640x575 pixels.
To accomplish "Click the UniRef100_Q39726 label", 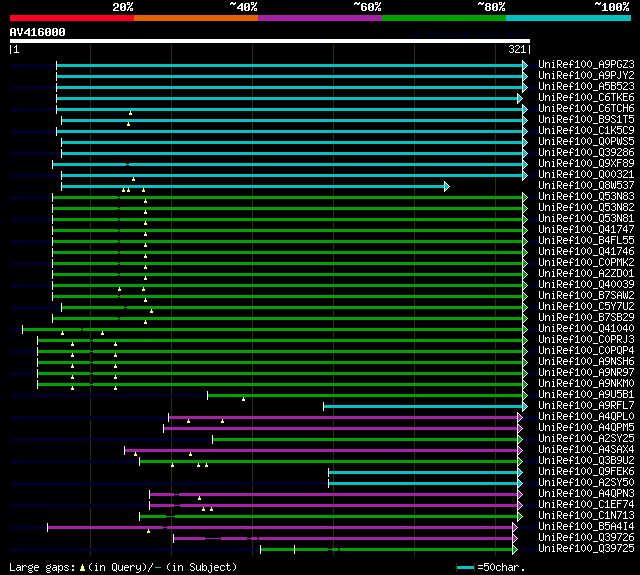I will (x=586, y=538).
